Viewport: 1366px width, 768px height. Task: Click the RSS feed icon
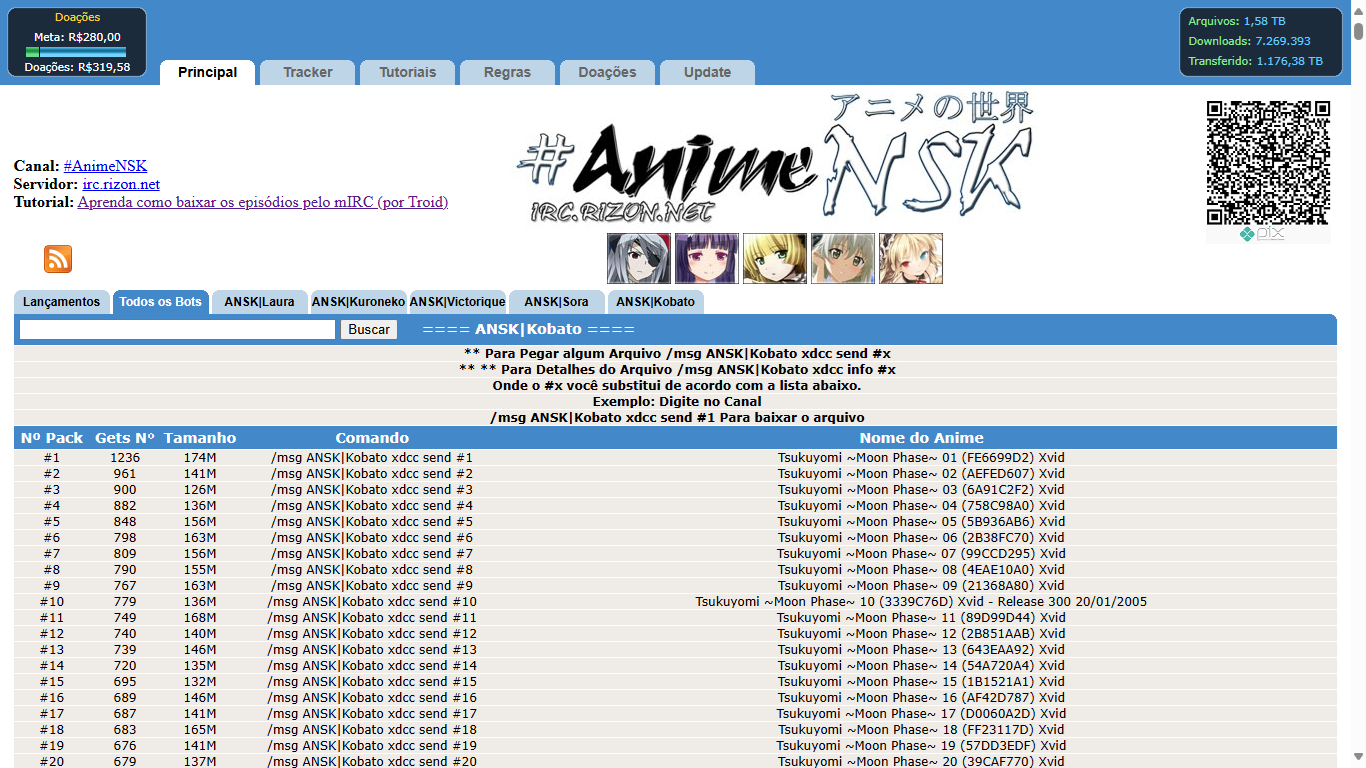click(x=57, y=259)
